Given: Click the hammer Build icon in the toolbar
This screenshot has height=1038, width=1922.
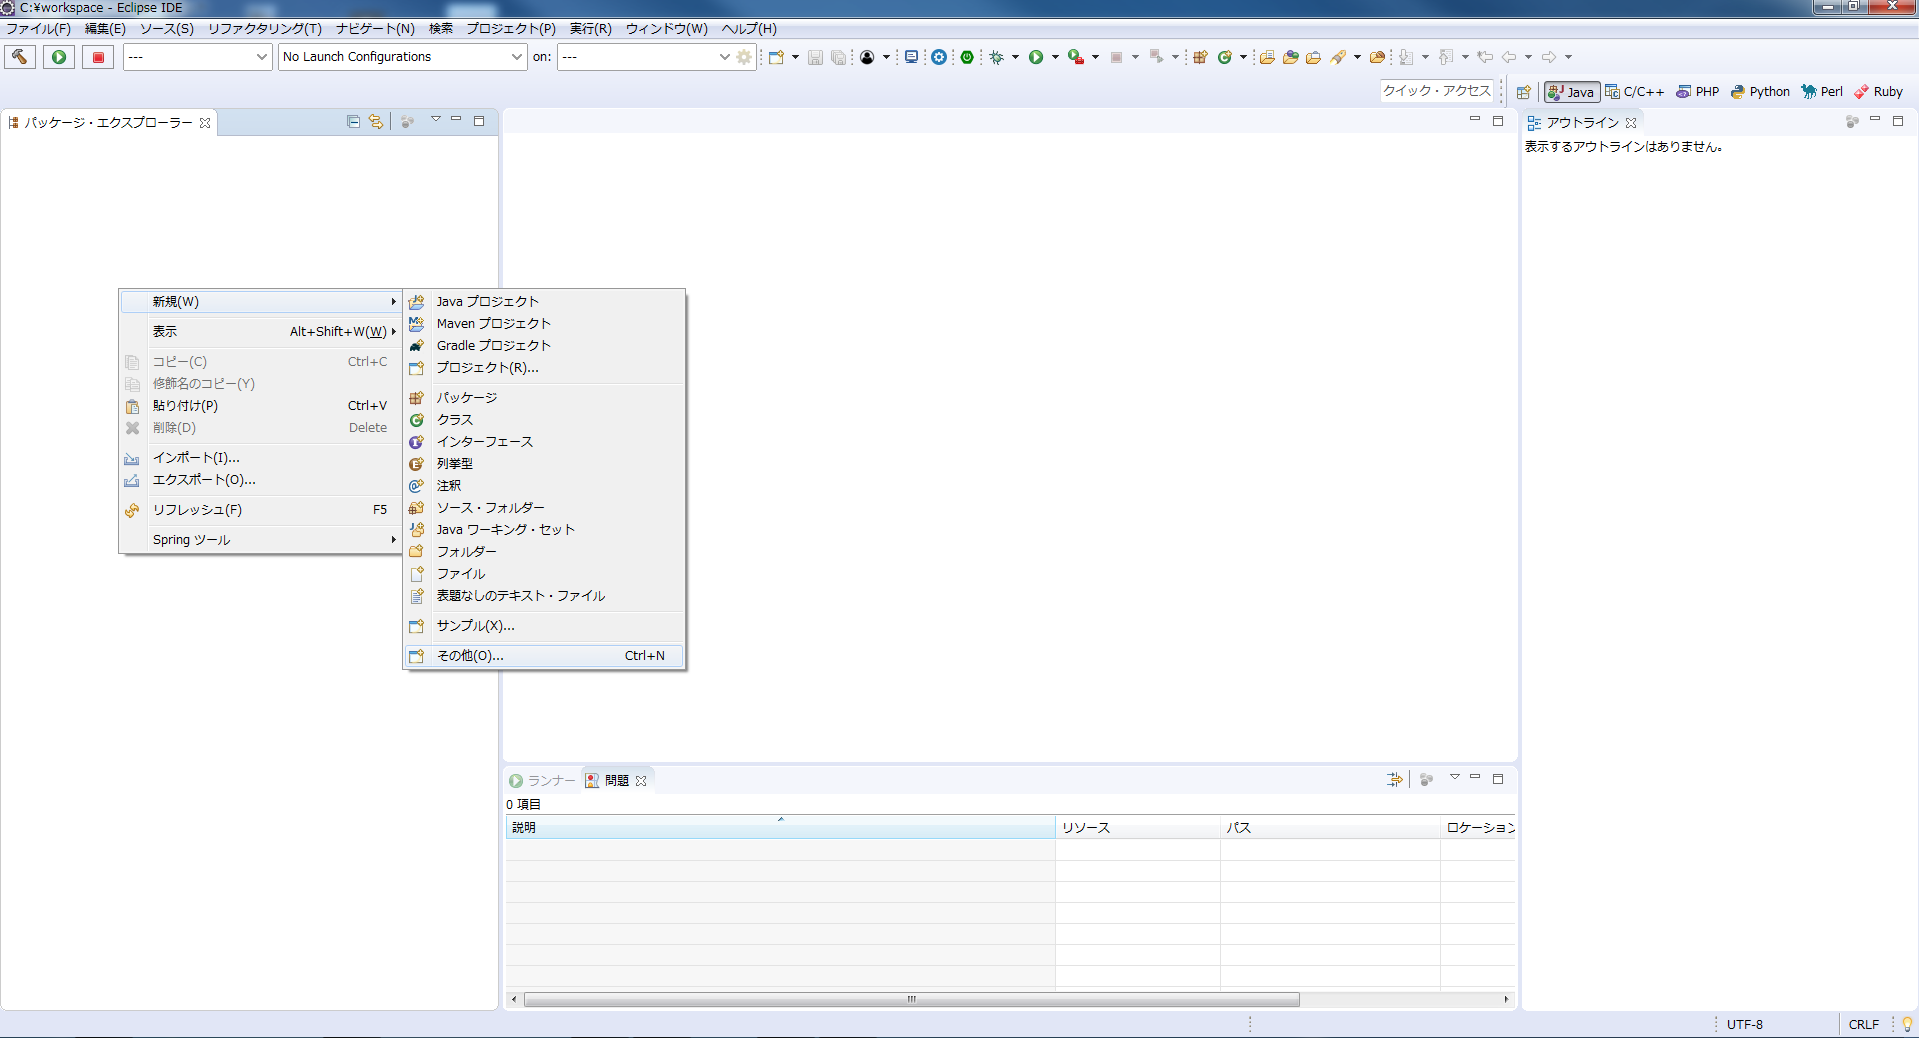Looking at the screenshot, I should [x=20, y=57].
